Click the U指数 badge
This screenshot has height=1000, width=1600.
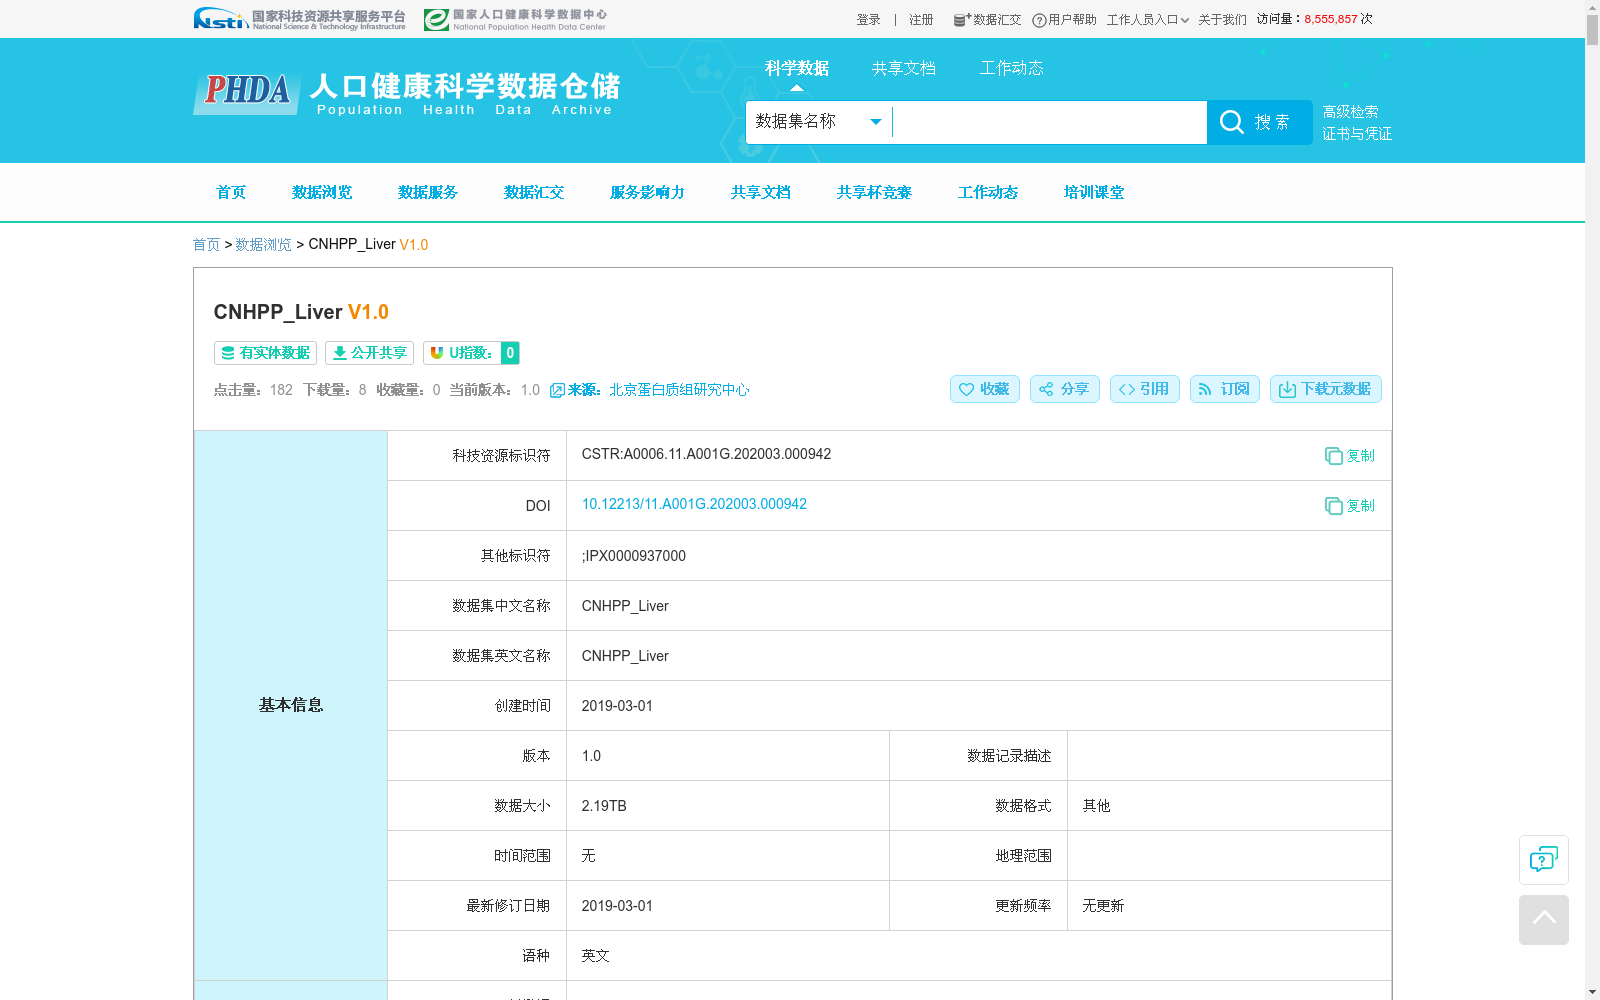click(x=471, y=353)
